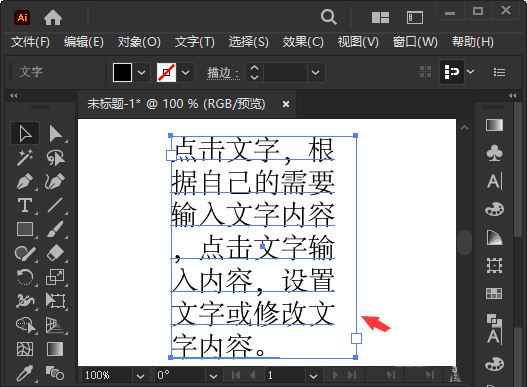Screen dimensions: 527x387
Task: Open the 文件(F) menu
Action: coord(30,42)
